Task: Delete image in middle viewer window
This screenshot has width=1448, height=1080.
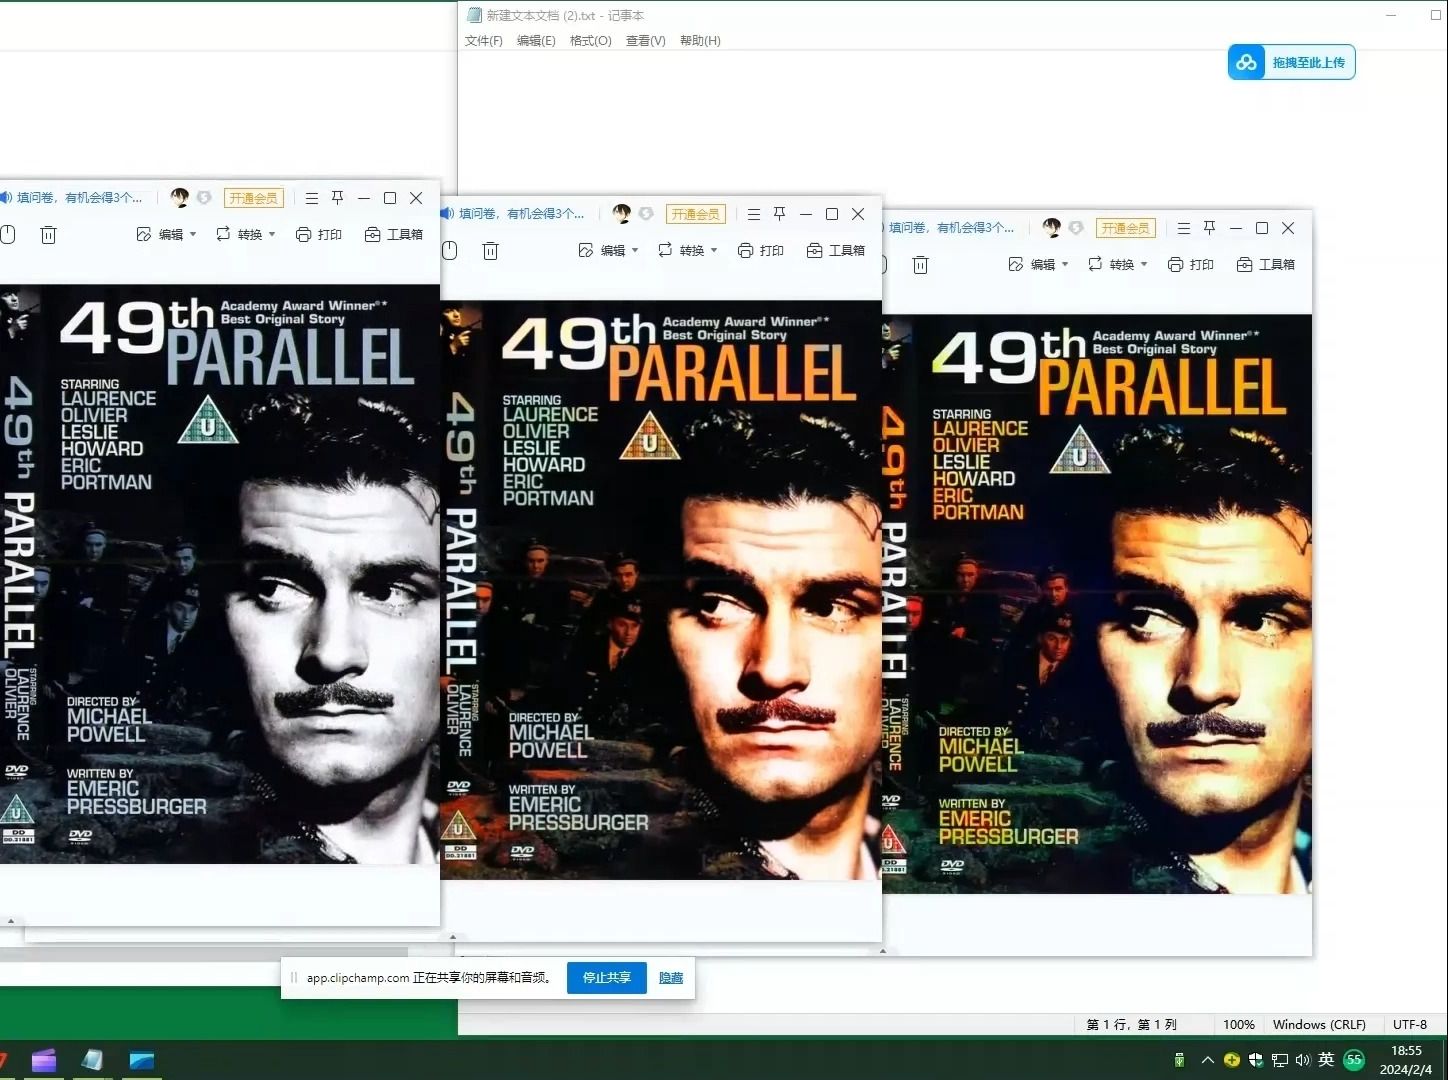Action: 490,251
